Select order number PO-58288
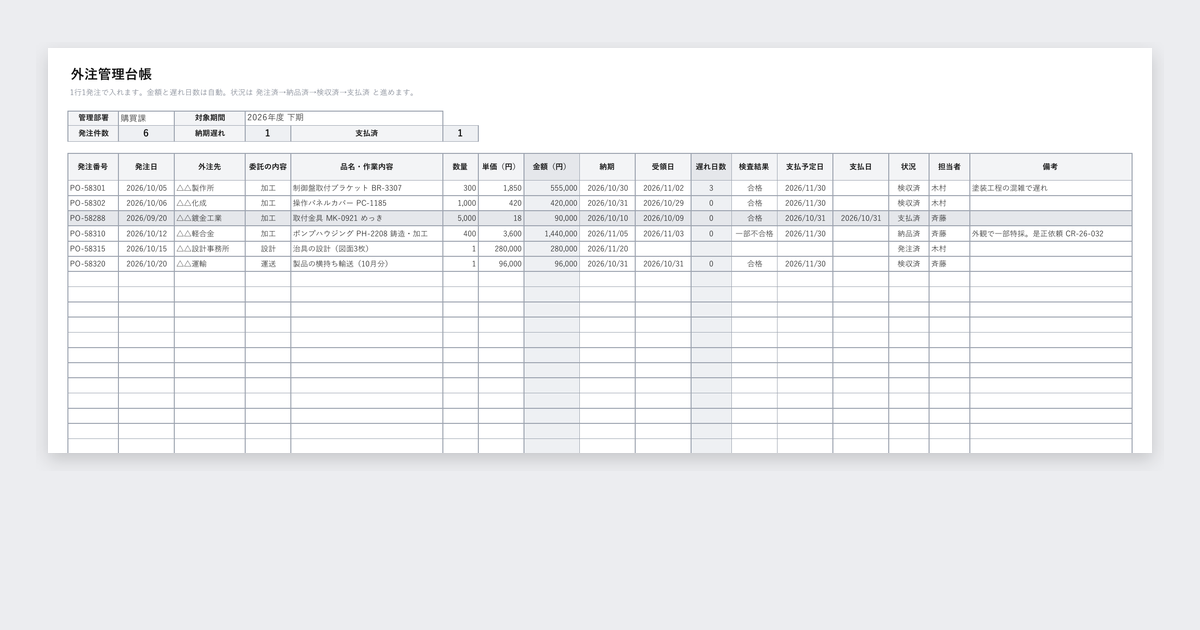This screenshot has width=1200, height=630. click(x=93, y=218)
